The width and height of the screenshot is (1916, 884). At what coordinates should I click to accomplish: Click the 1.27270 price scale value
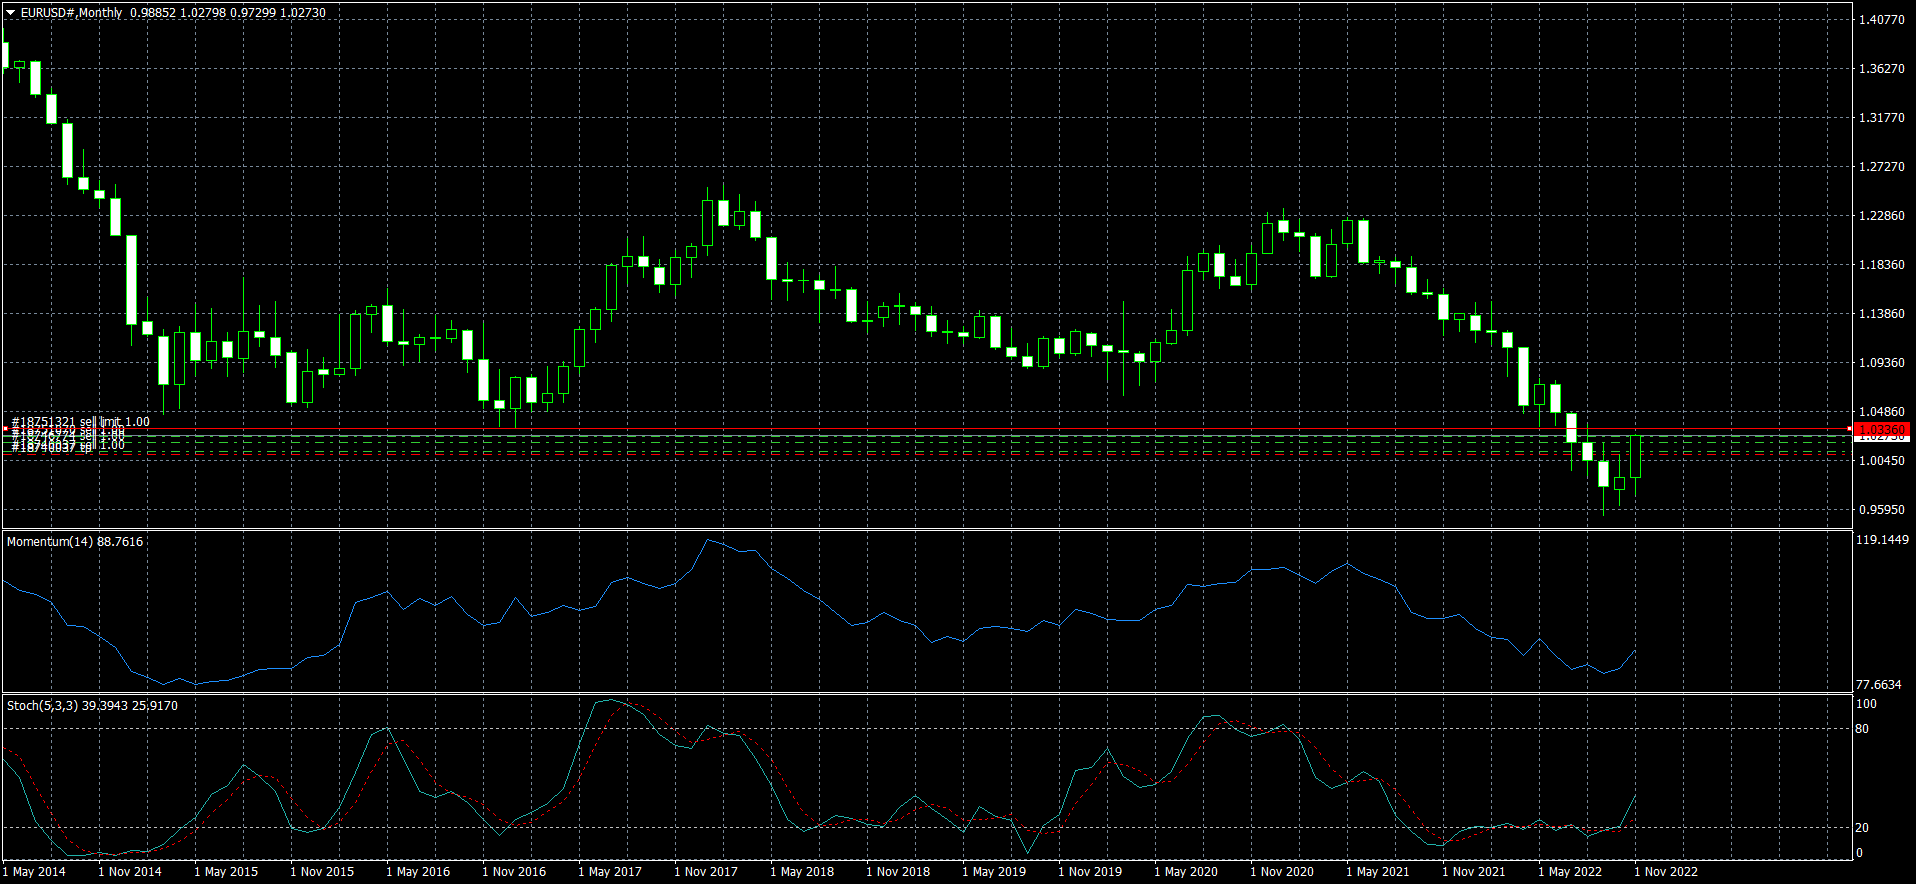pos(1881,167)
